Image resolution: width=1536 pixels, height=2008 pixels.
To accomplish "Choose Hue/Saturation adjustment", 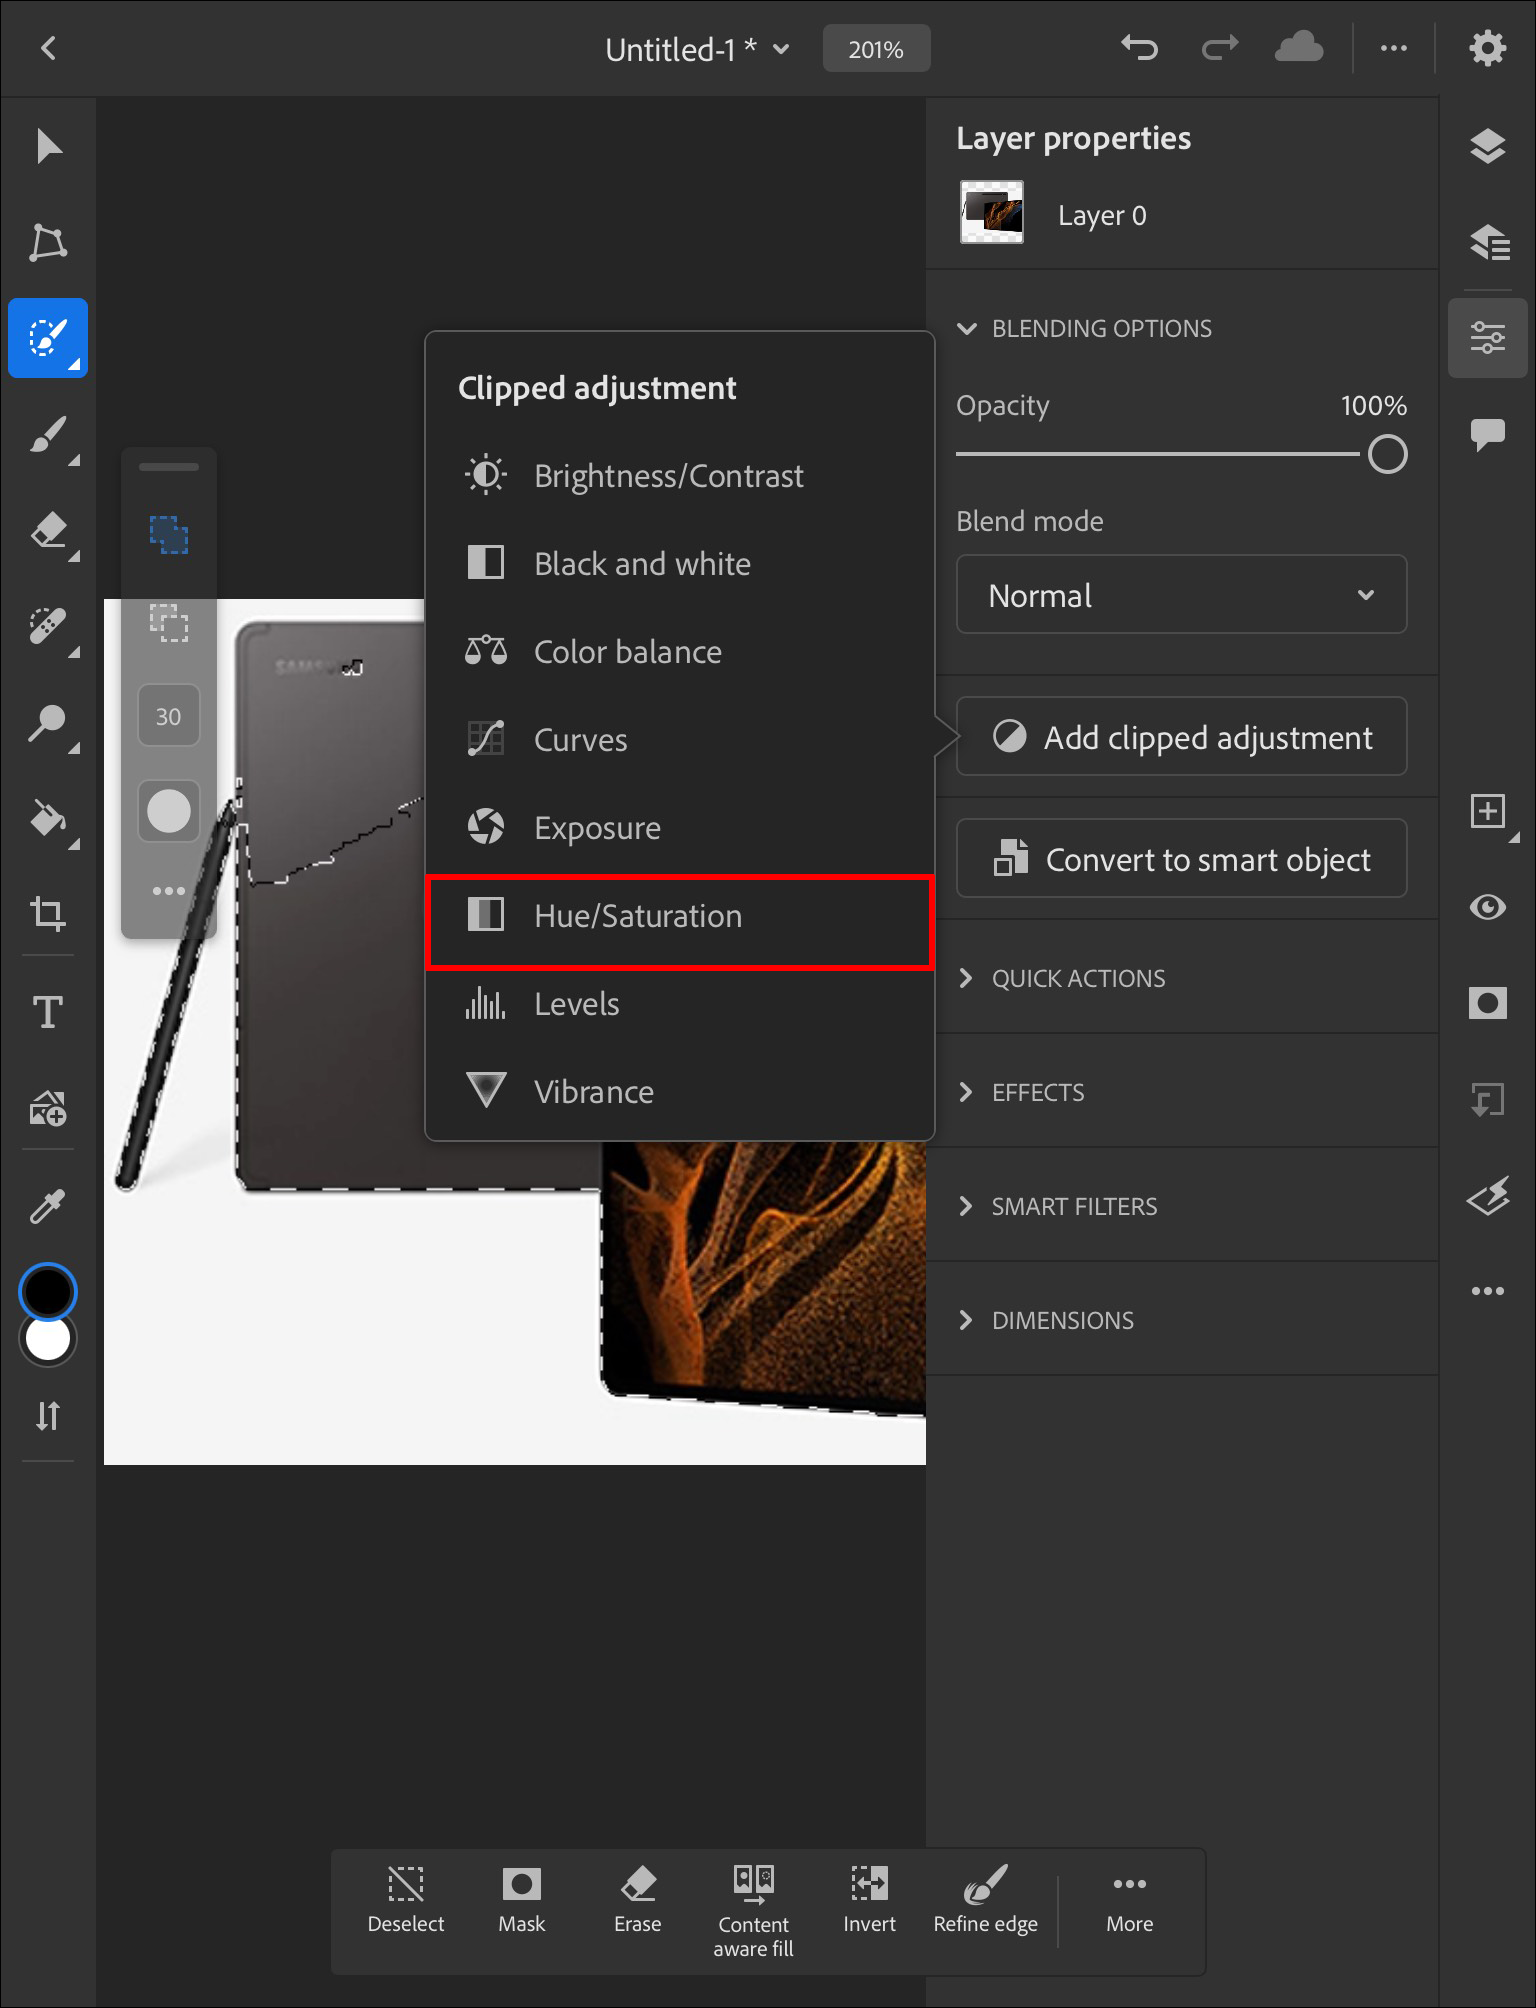I will (x=680, y=922).
